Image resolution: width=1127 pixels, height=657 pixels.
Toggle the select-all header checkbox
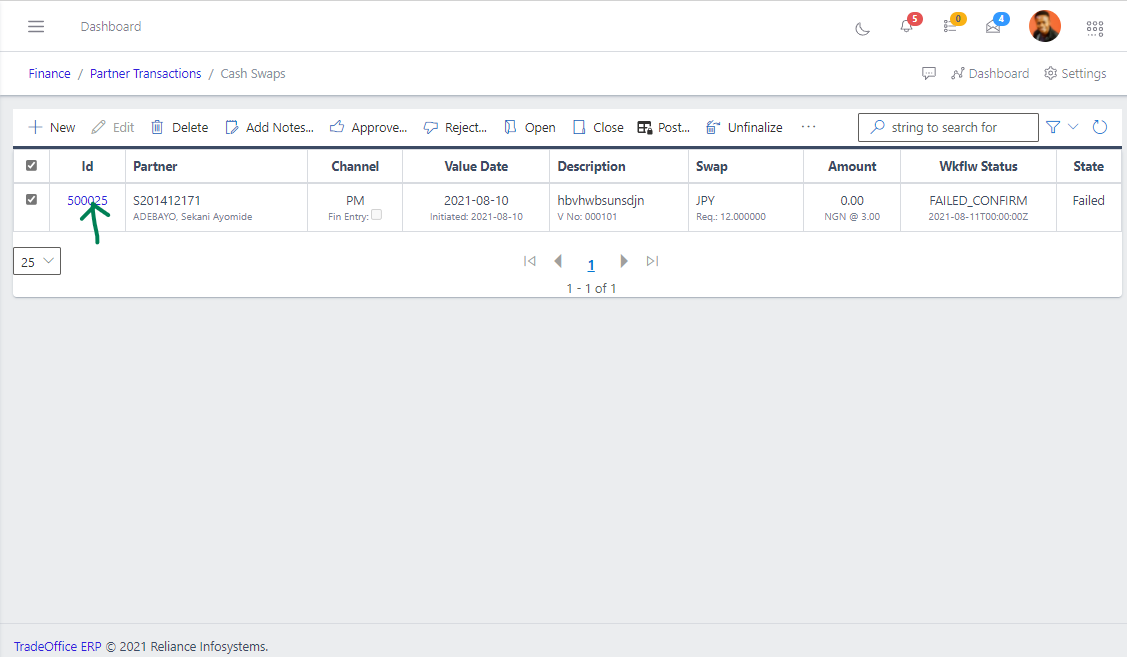[x=31, y=166]
